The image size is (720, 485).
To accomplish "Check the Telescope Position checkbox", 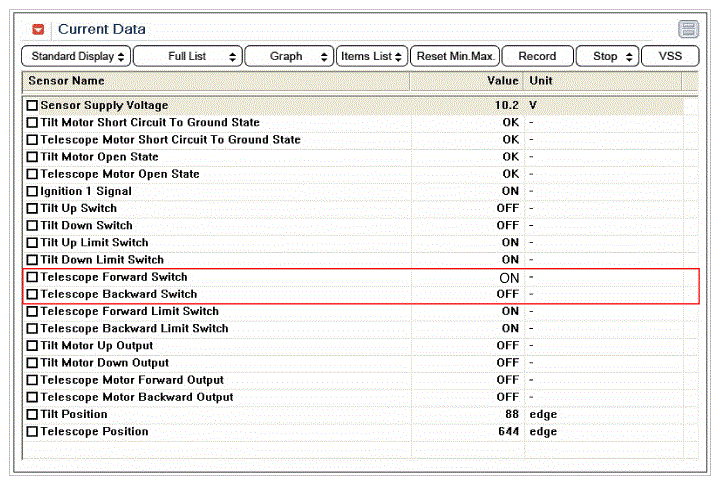I will click(33, 432).
